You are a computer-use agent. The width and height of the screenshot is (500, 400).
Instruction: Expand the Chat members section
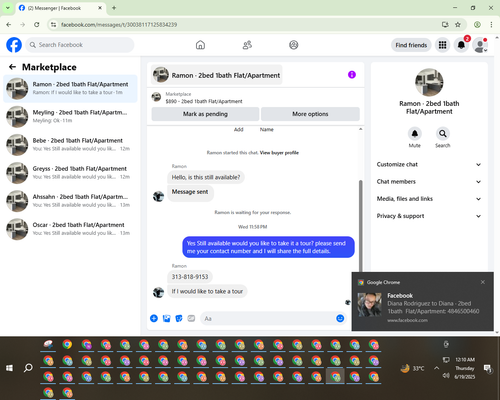click(429, 182)
